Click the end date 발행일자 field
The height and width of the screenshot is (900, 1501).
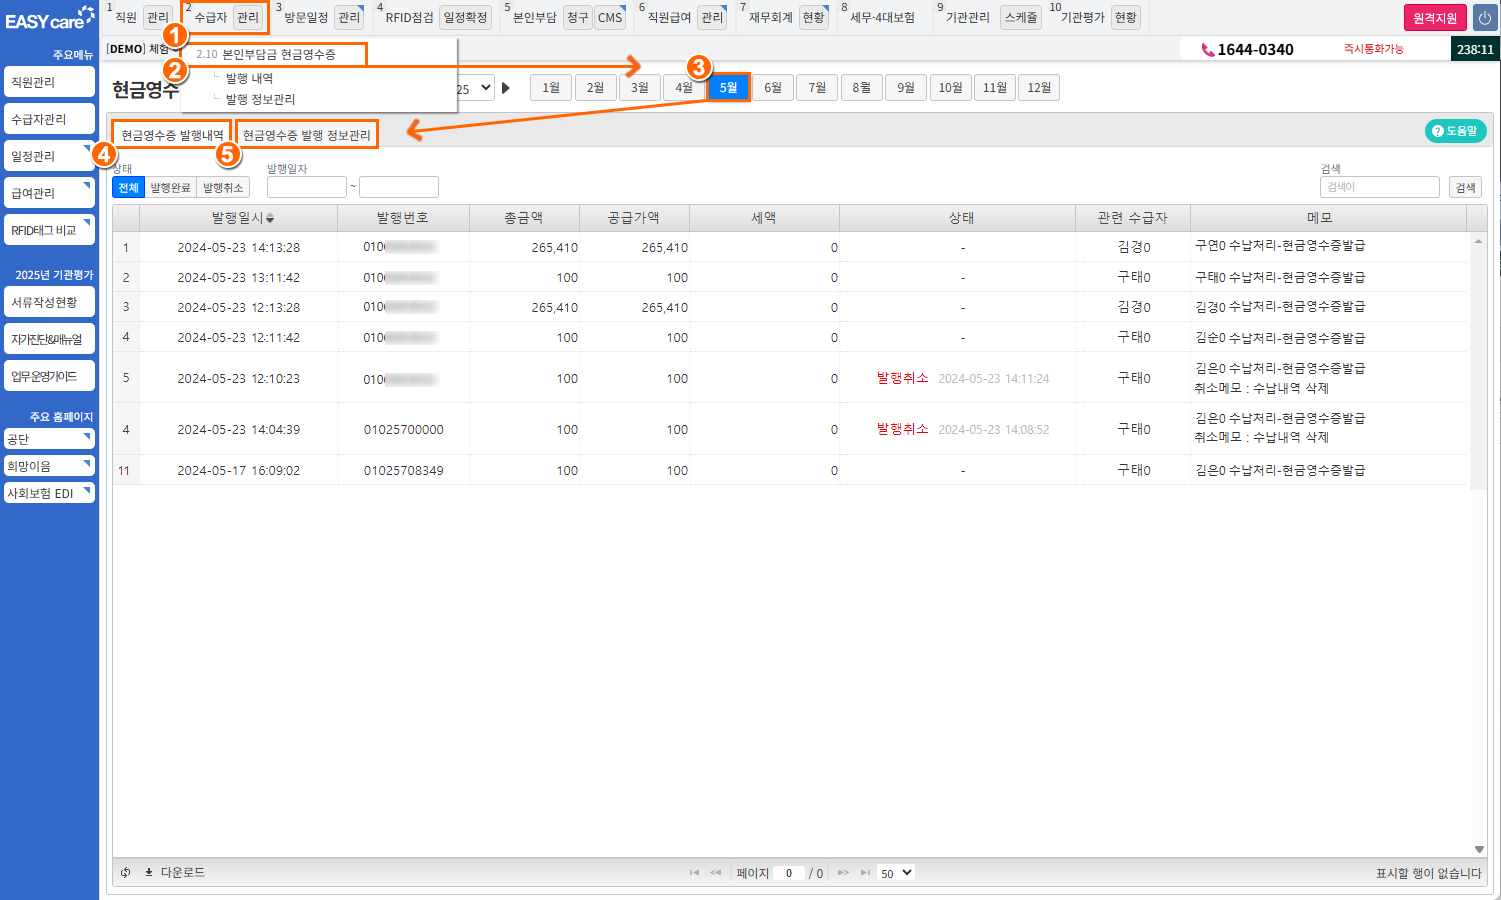399,187
